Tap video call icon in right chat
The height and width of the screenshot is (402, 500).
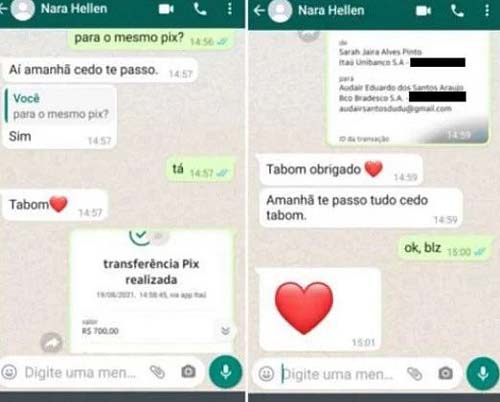pos(423,11)
